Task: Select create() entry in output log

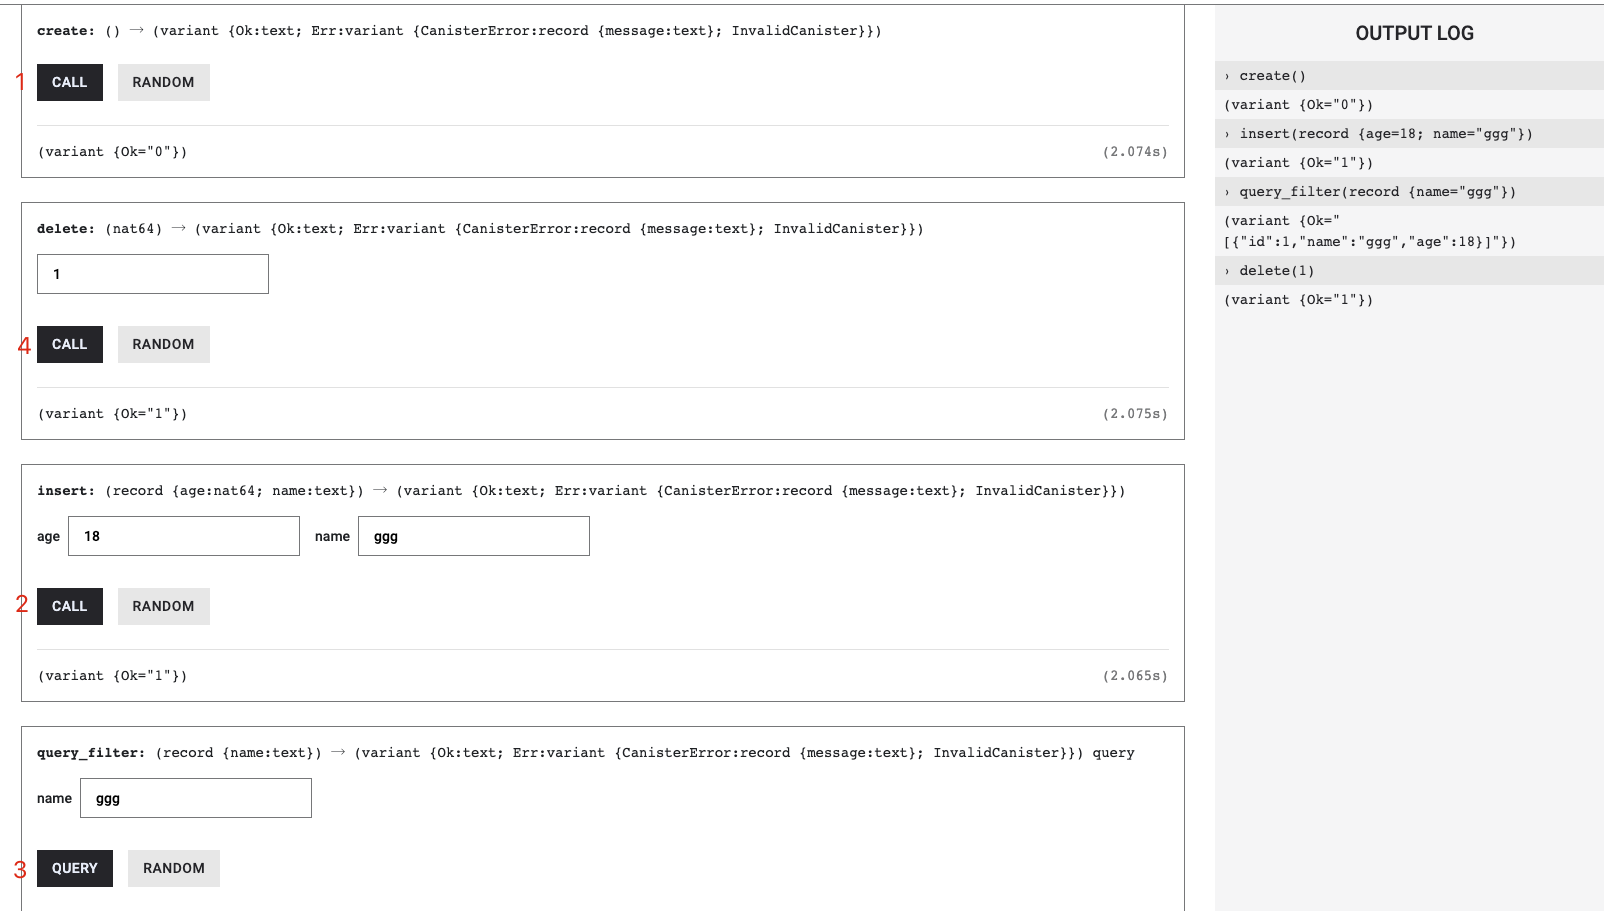Action: [1272, 76]
